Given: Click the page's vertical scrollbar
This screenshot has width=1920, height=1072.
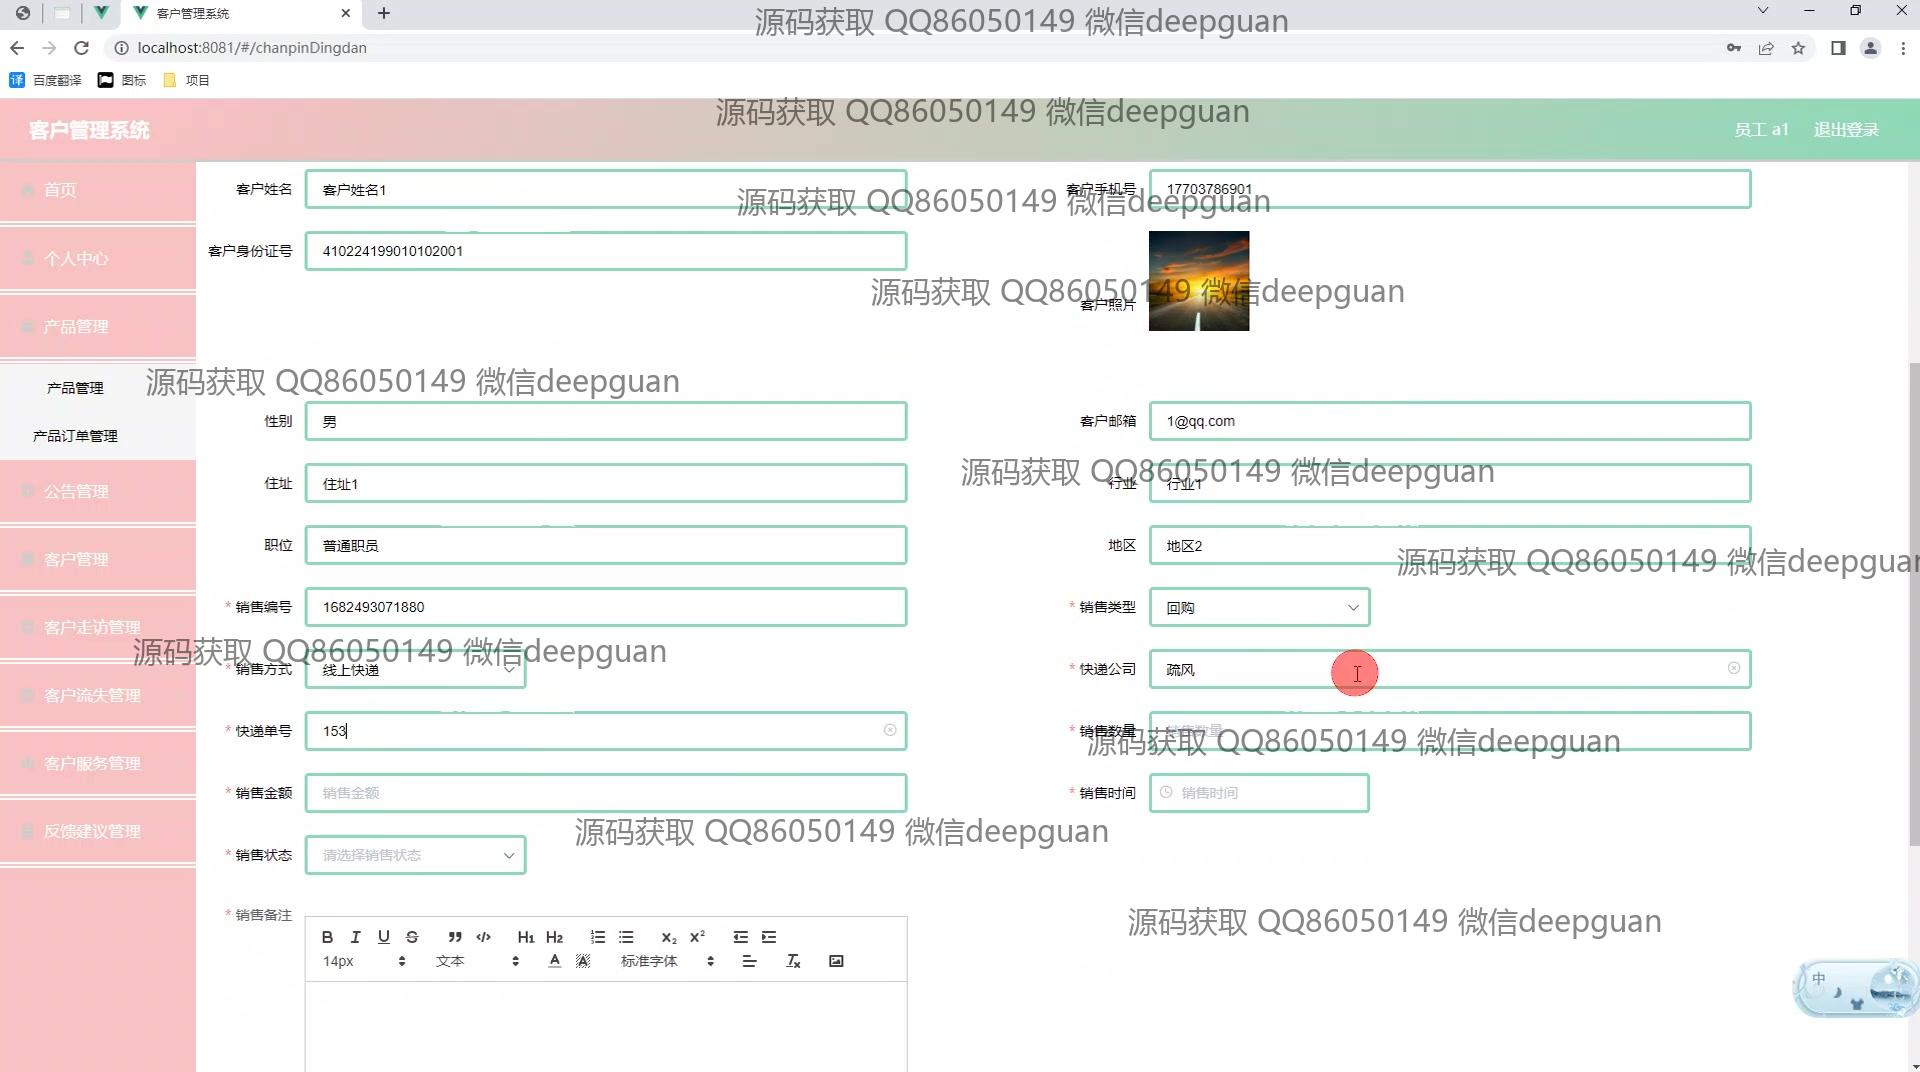Looking at the screenshot, I should [x=1914, y=604].
